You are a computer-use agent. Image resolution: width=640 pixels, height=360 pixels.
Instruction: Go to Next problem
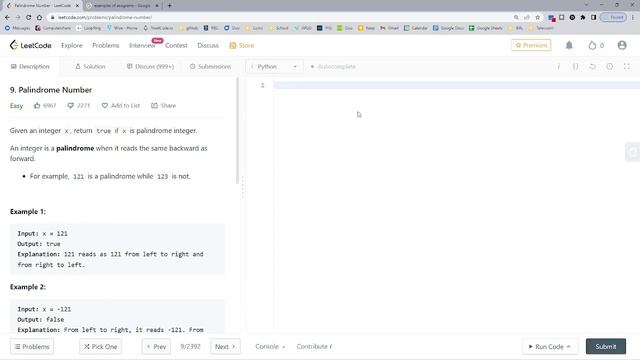tap(225, 347)
